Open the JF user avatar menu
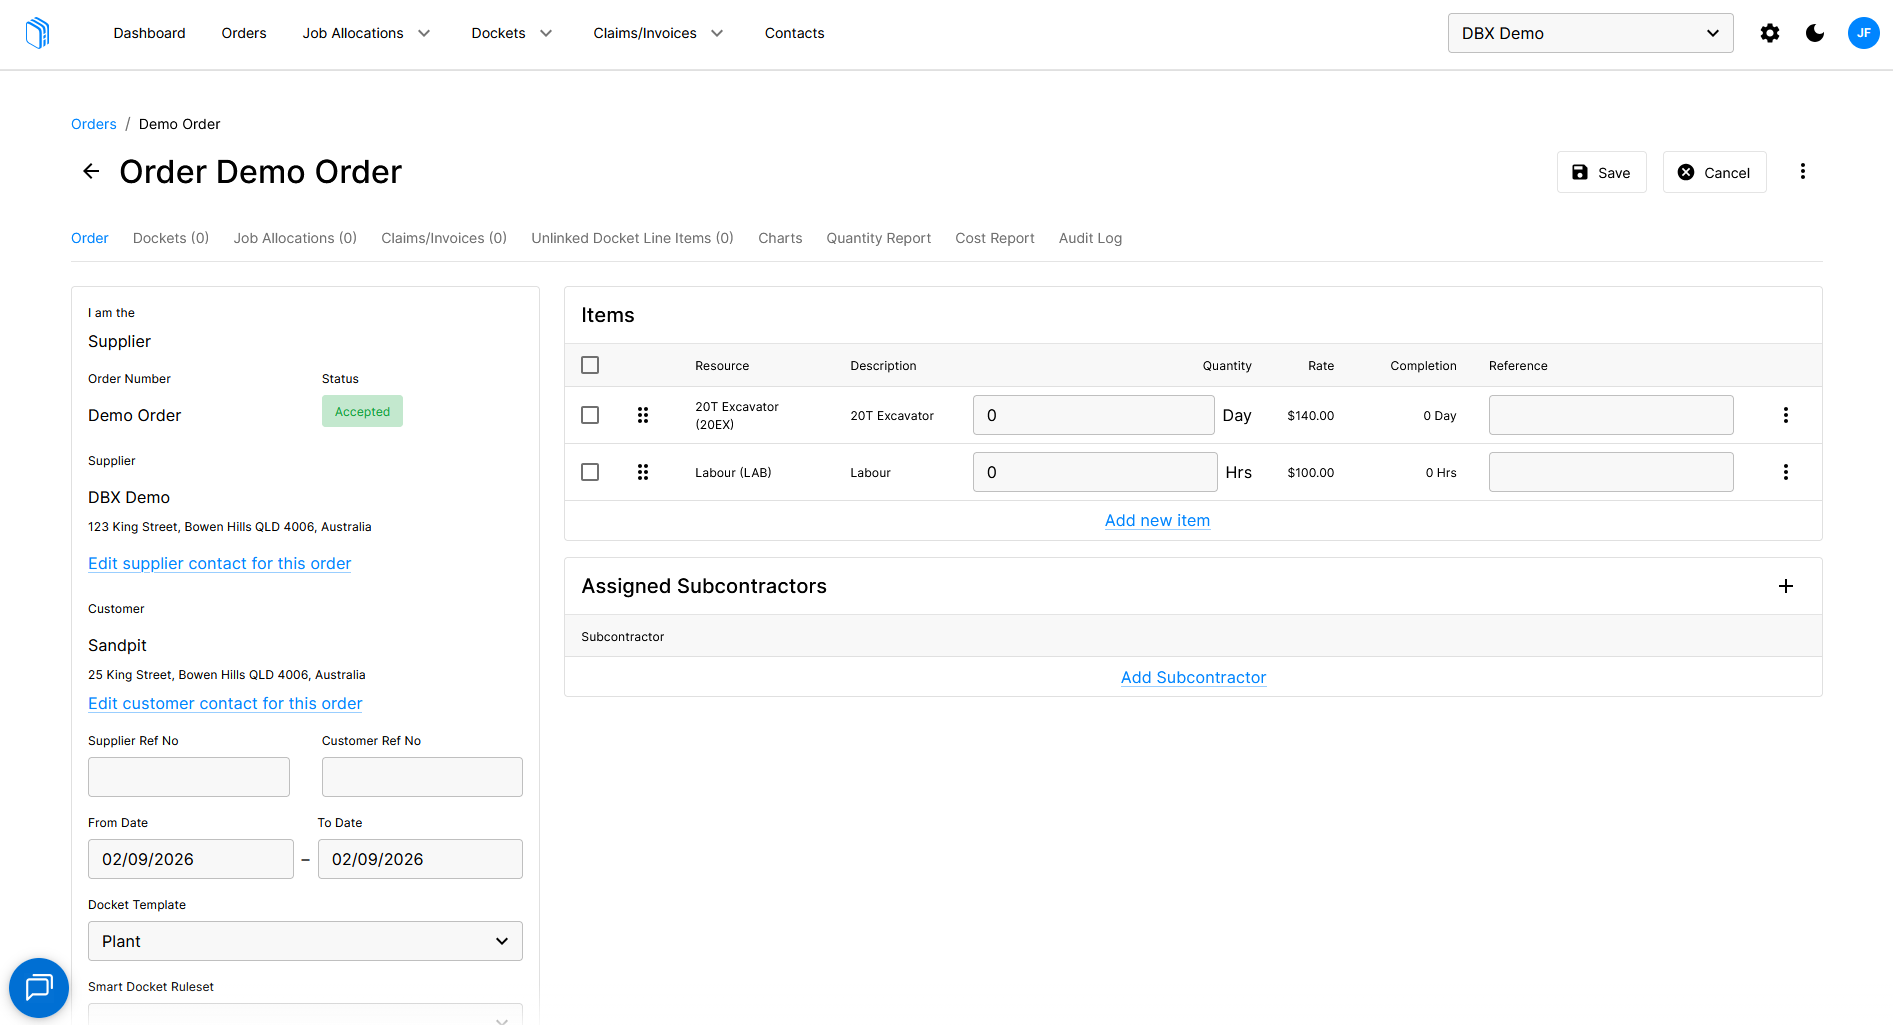 (x=1864, y=33)
